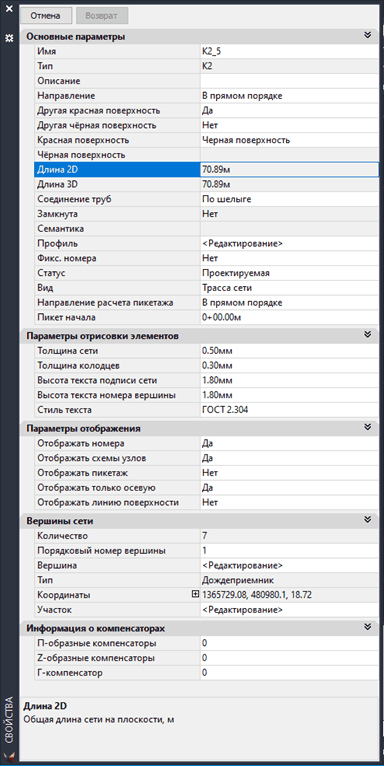Screen dimensions: 384x766
Task: Collapse the Параметры отрисовки элементов section
Action: pyautogui.click(x=368, y=336)
